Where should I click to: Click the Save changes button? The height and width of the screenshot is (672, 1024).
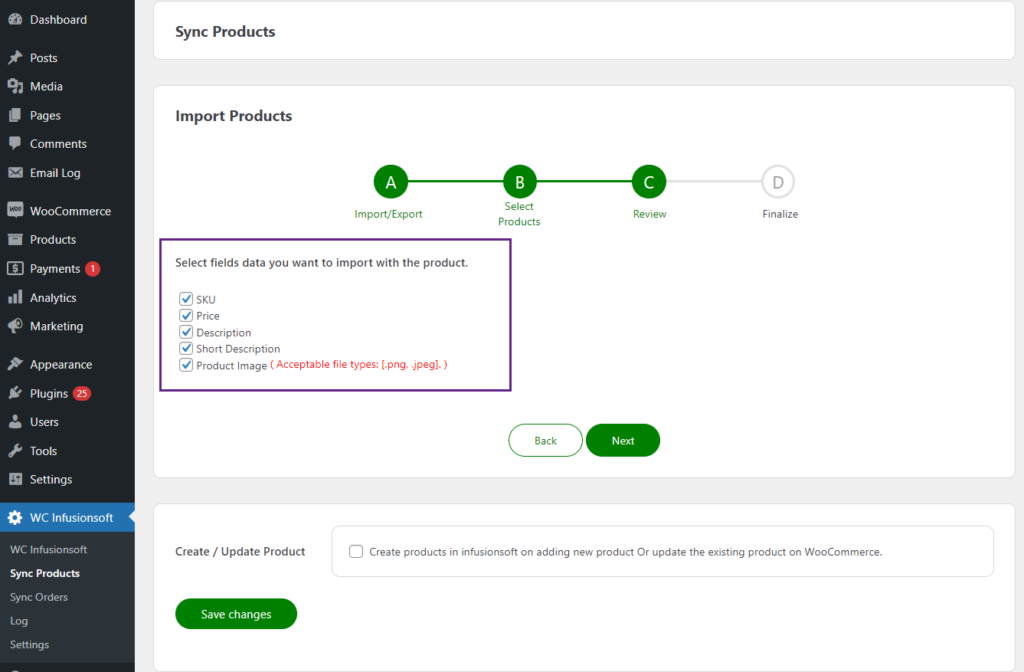click(x=236, y=614)
